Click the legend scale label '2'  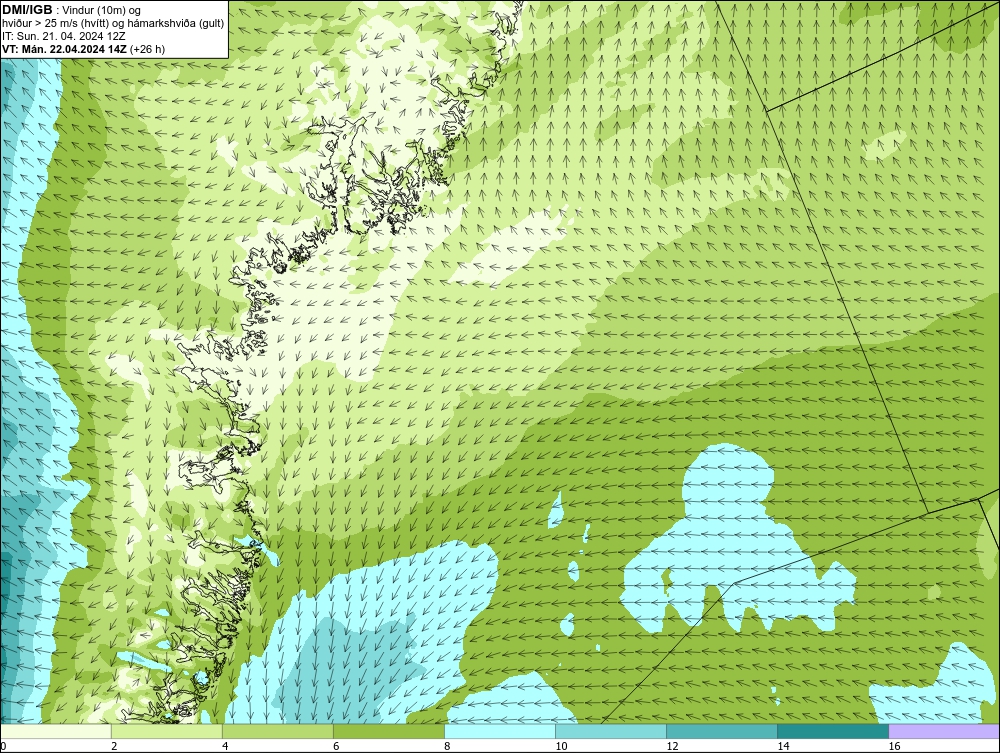[114, 746]
